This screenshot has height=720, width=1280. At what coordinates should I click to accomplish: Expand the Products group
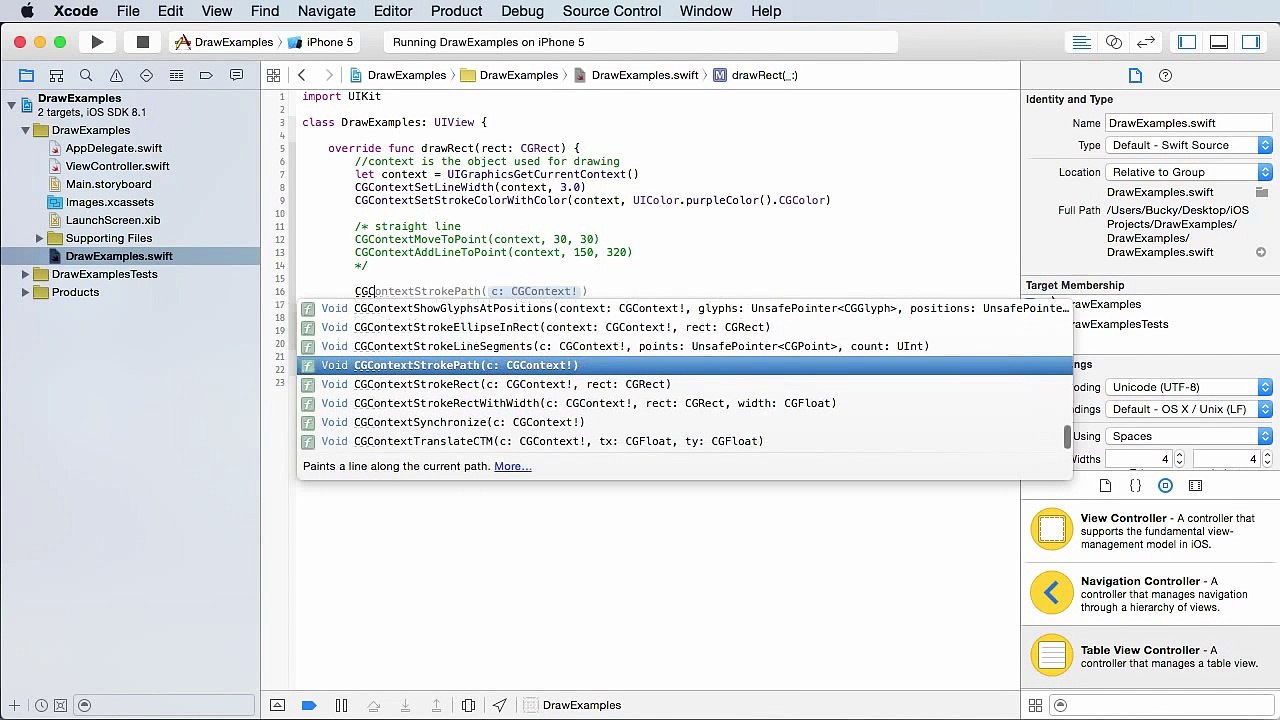pos(26,292)
